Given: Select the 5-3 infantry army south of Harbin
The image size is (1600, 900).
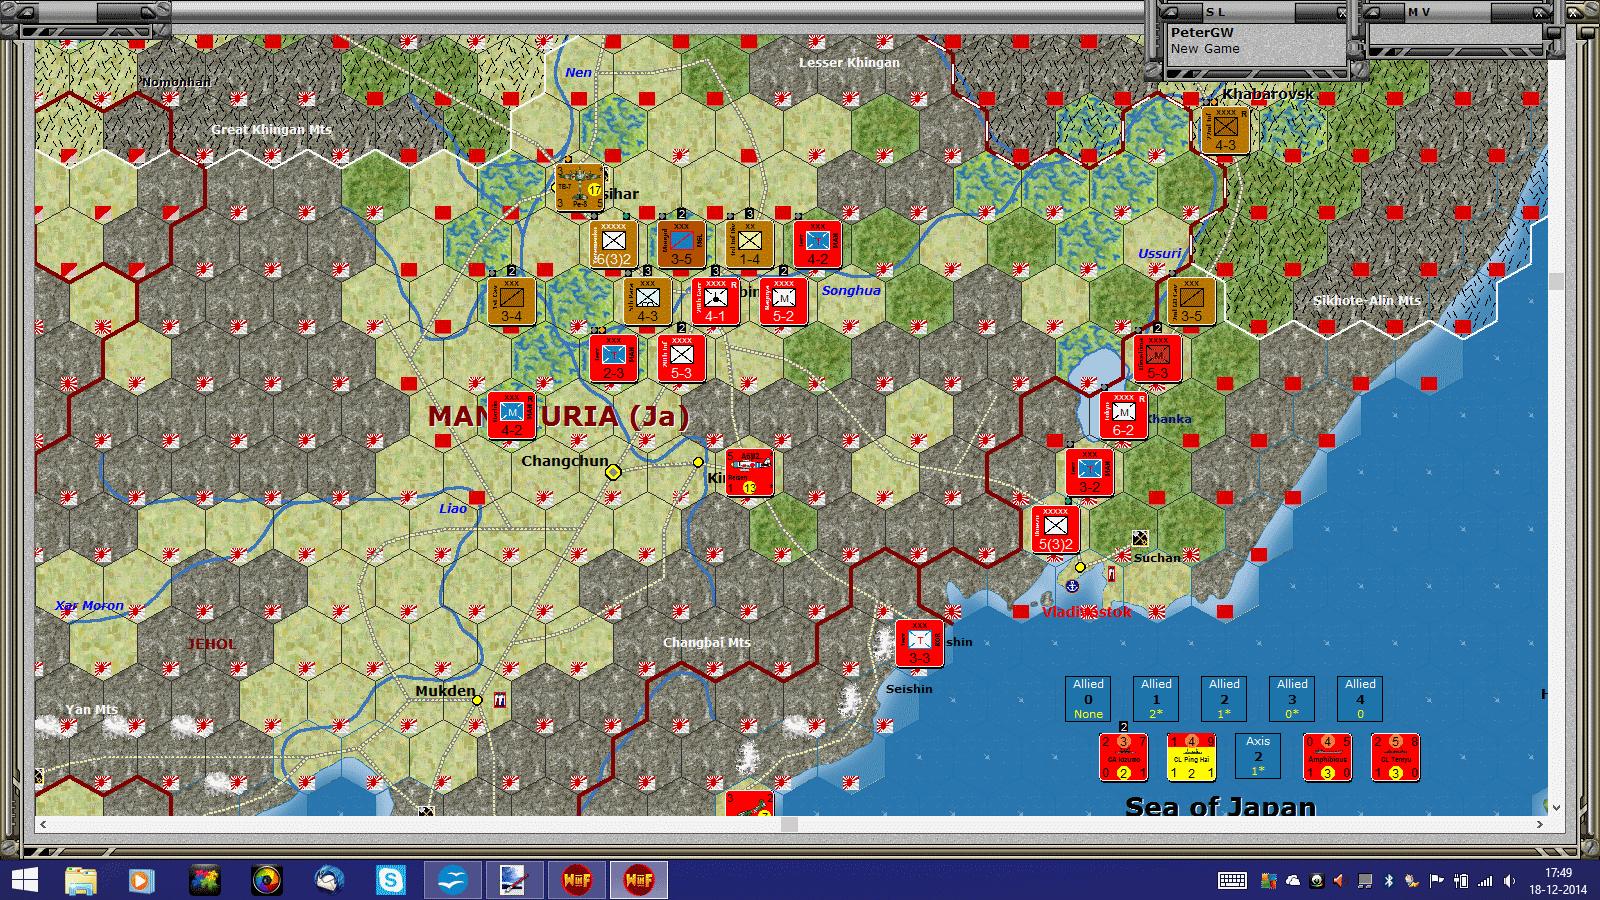Looking at the screenshot, I should pos(681,359).
